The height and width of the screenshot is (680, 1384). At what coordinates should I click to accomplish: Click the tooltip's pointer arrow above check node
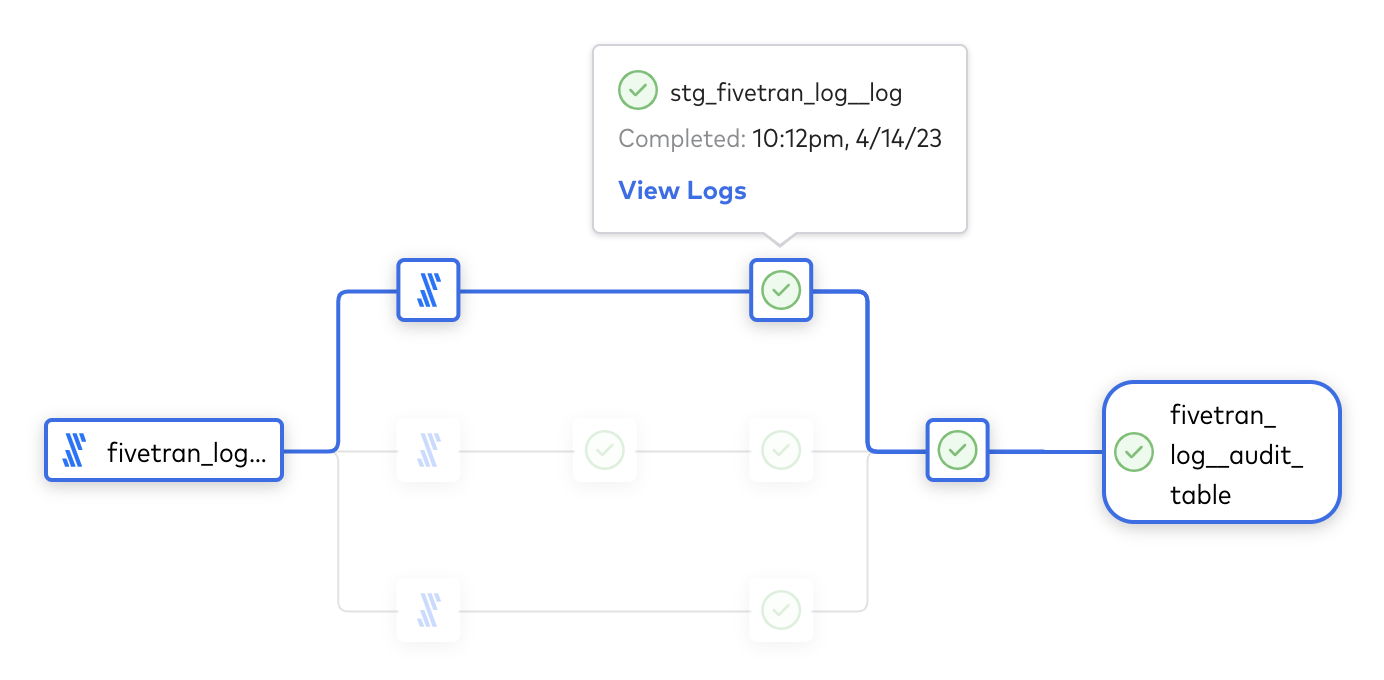[x=781, y=239]
